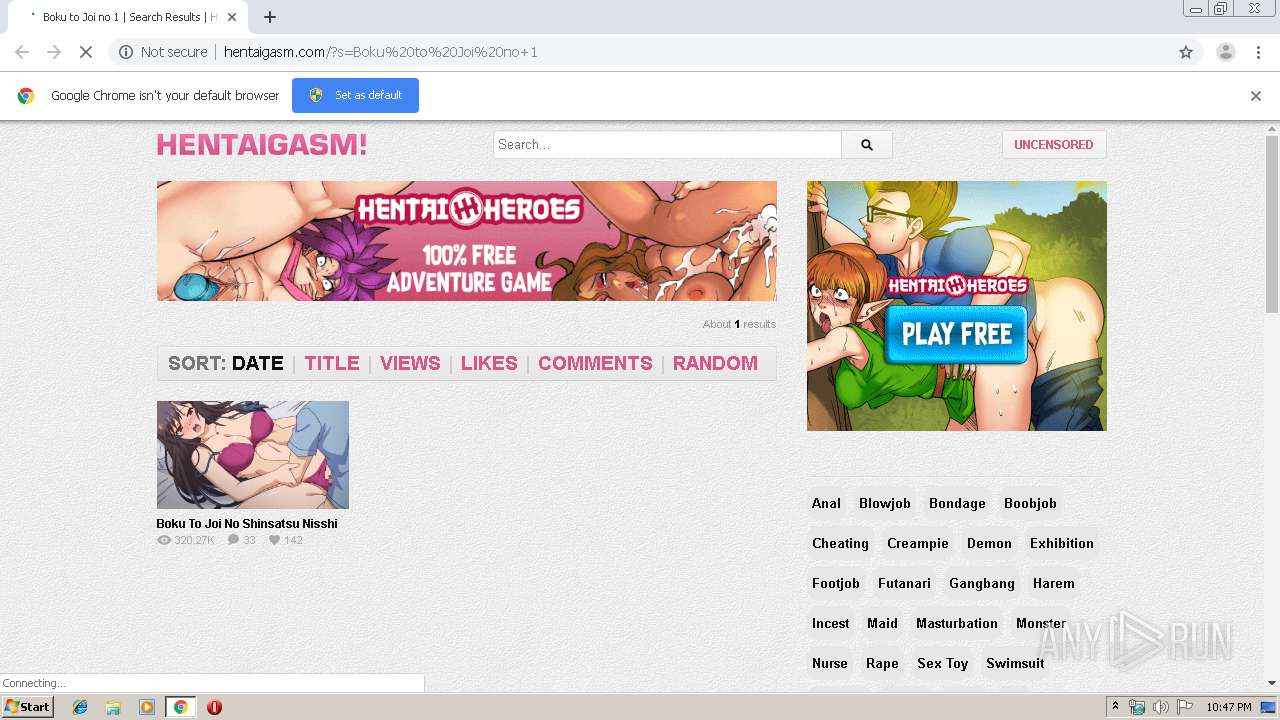Select the Harem tag
The height and width of the screenshot is (720, 1280).
point(1054,583)
